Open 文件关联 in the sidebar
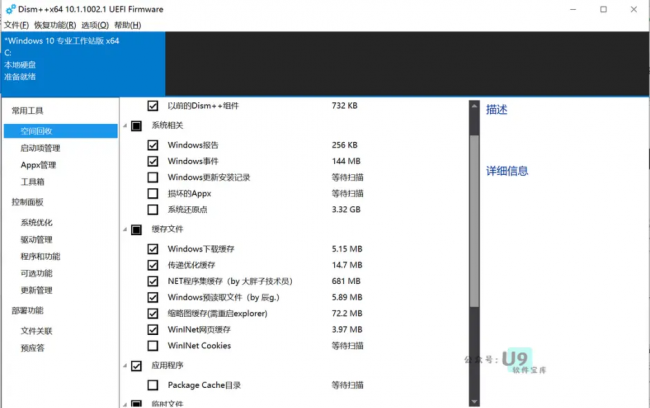650x408 pixels. pyautogui.click(x=36, y=331)
